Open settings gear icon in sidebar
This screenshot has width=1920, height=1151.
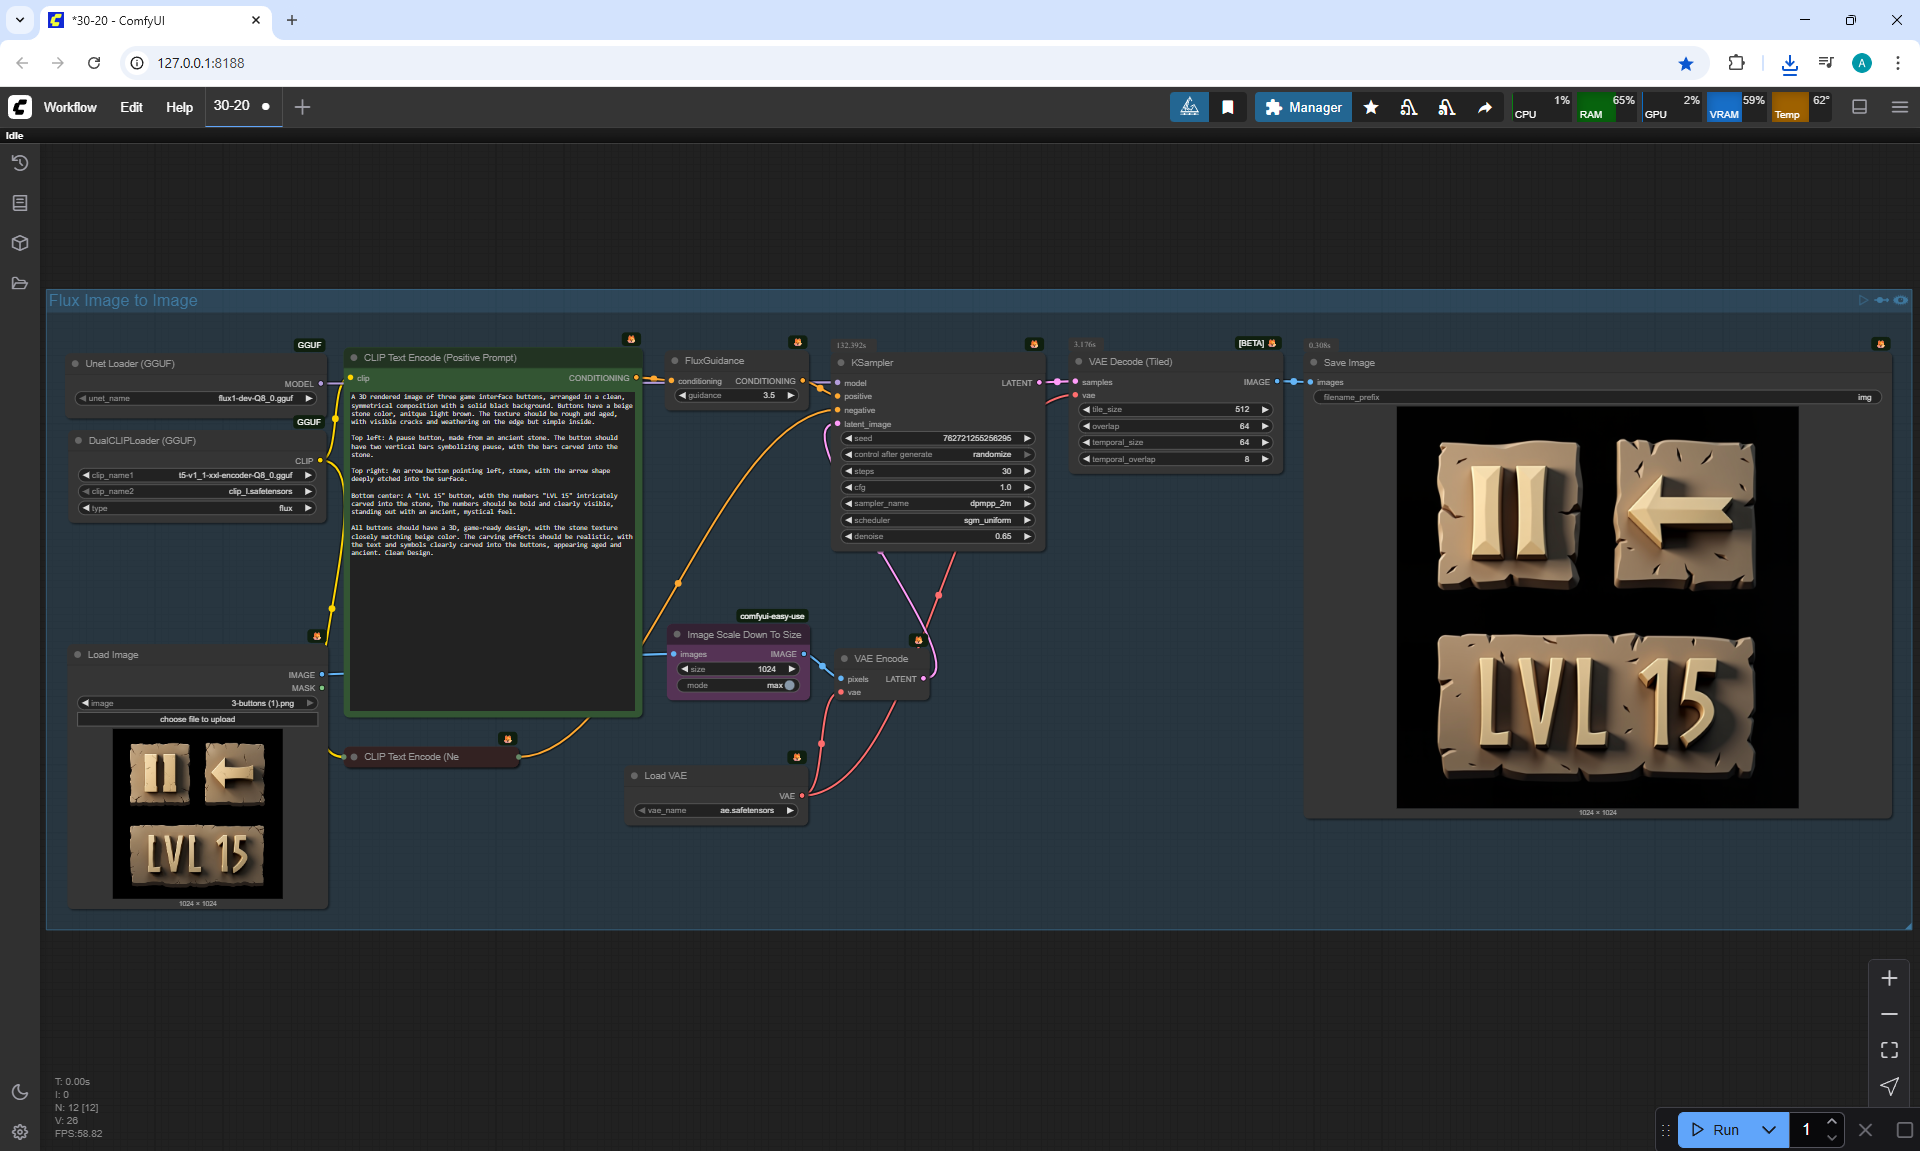pos(19,1132)
